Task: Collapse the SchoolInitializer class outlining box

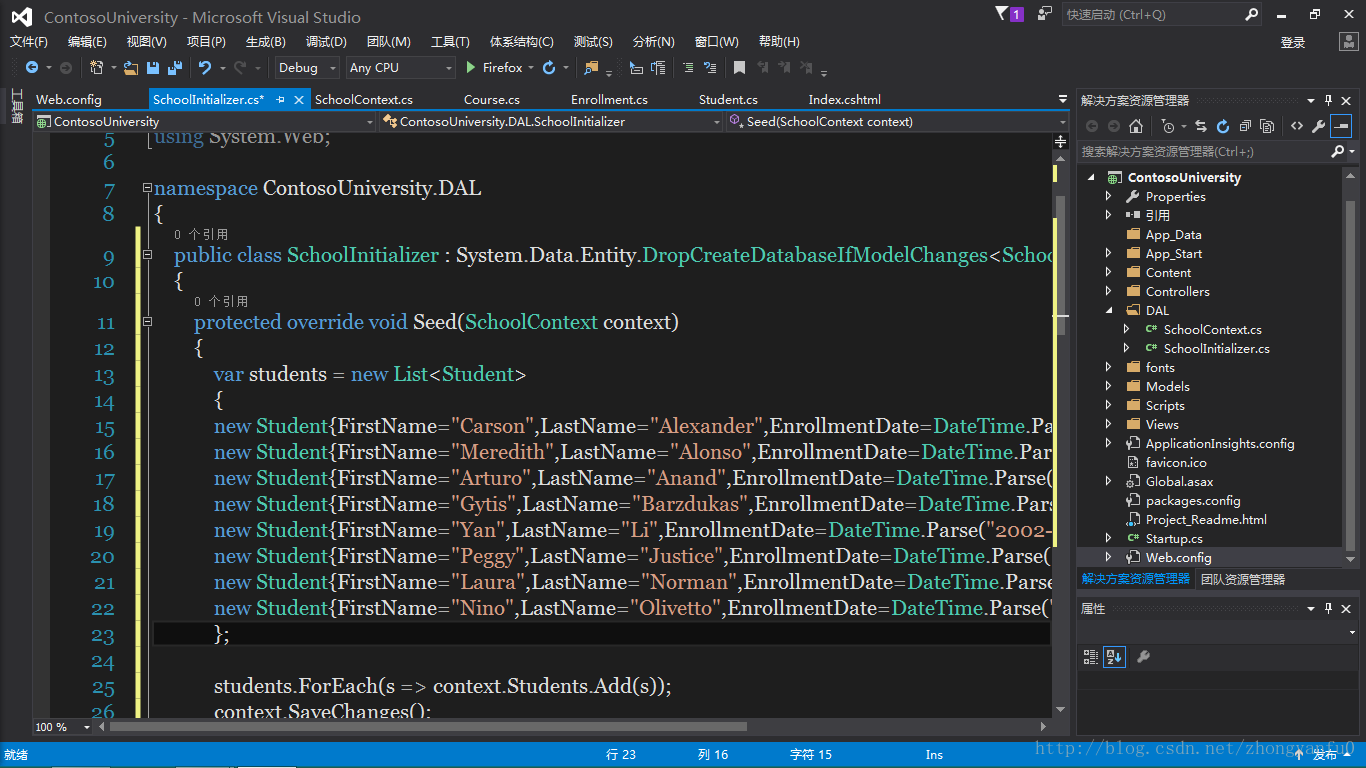Action: 147,255
